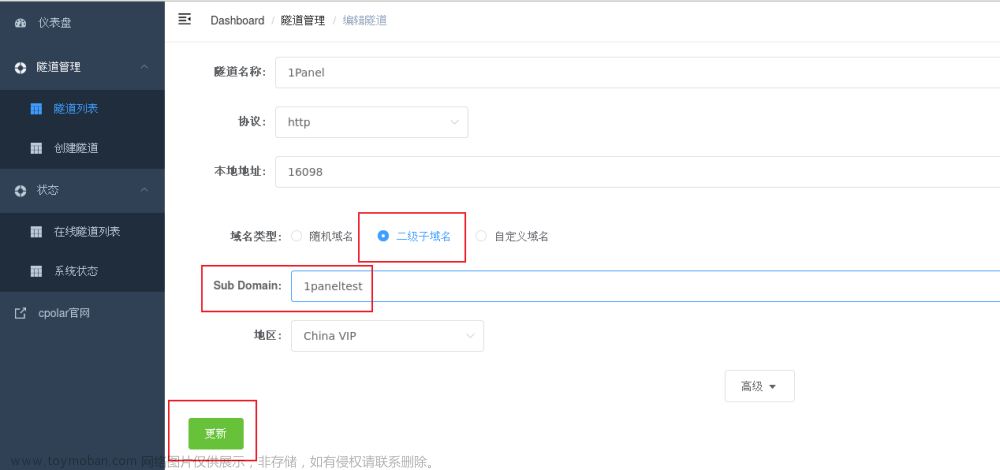Click the sidebar collapse hamburger icon
Image resolution: width=1000 pixels, height=470 pixels.
pyautogui.click(x=184, y=19)
